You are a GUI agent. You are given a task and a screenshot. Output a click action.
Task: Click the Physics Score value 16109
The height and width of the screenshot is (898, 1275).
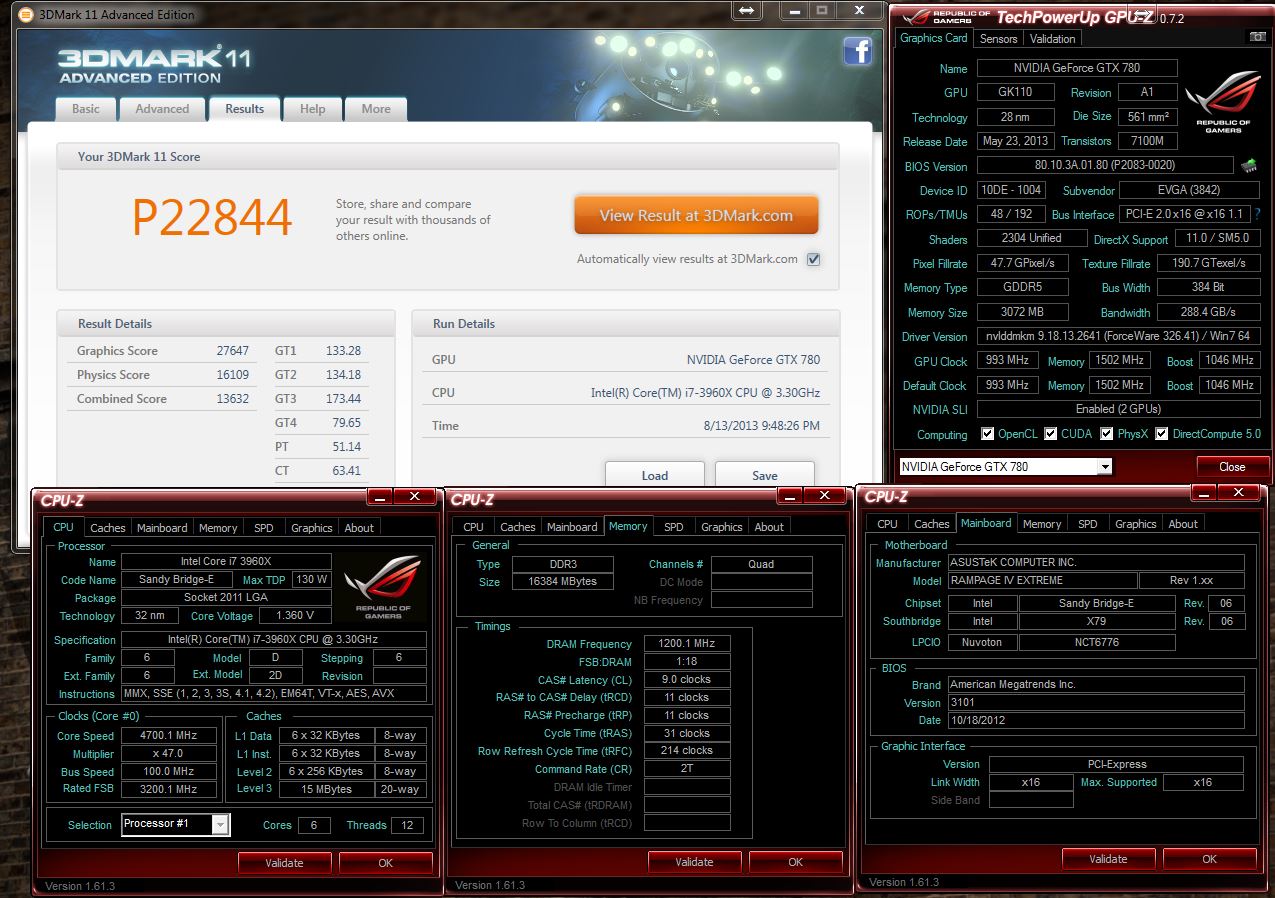232,375
